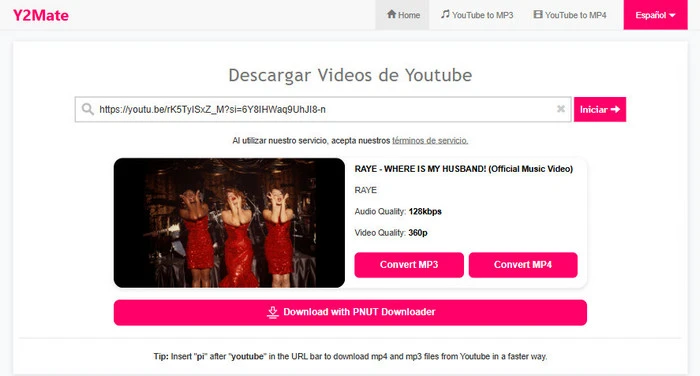Click the '128kbps' audio quality value

(x=425, y=212)
